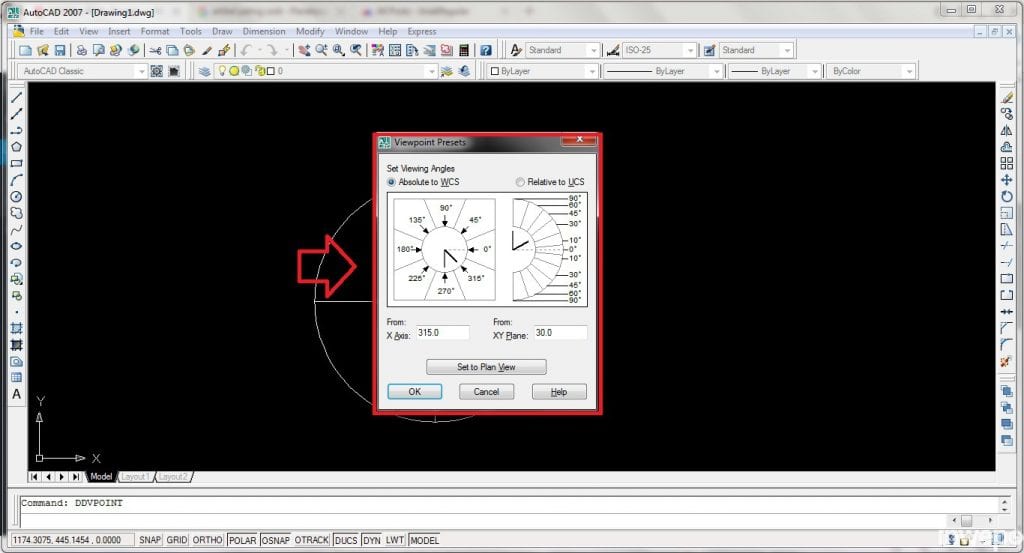Open the Dimension menu
Screen dimensions: 1024x553
click(x=263, y=31)
